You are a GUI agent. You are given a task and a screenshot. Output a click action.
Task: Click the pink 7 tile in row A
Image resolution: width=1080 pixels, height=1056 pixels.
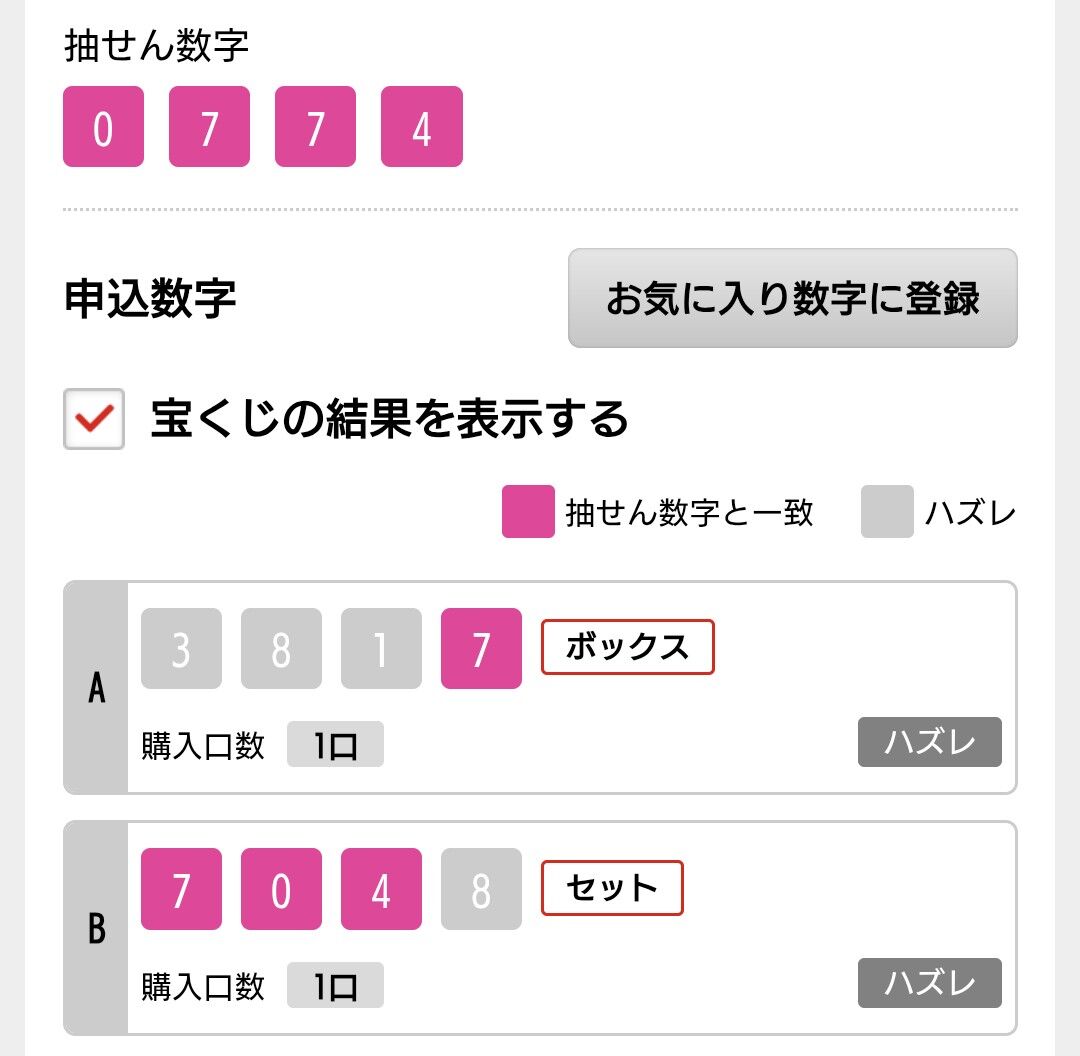pos(481,649)
